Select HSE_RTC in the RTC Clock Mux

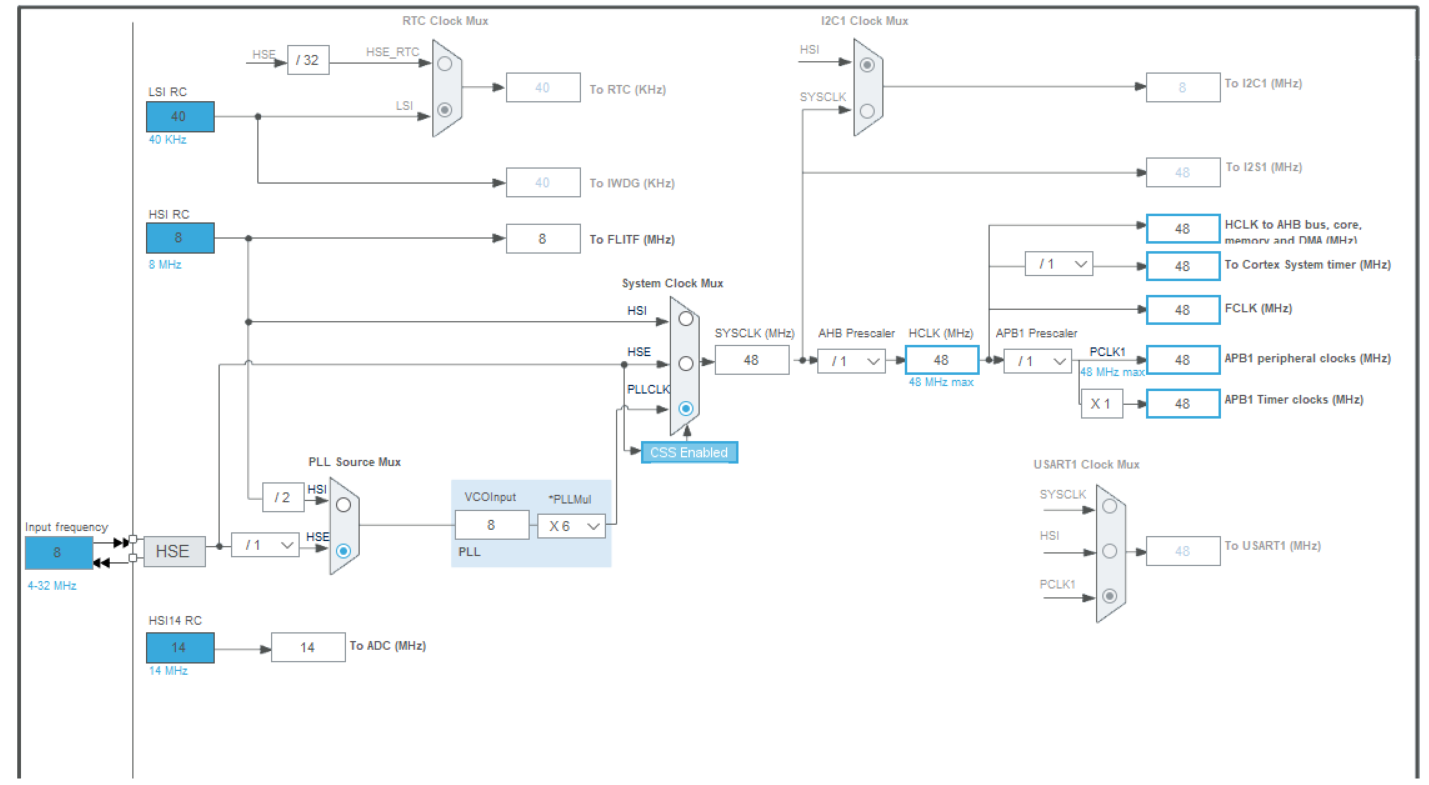(445, 62)
